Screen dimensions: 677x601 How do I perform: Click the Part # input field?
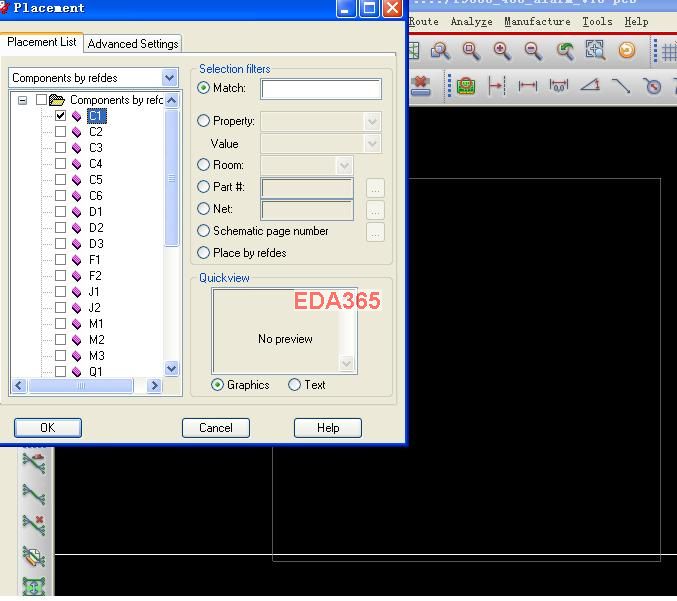tap(307, 188)
